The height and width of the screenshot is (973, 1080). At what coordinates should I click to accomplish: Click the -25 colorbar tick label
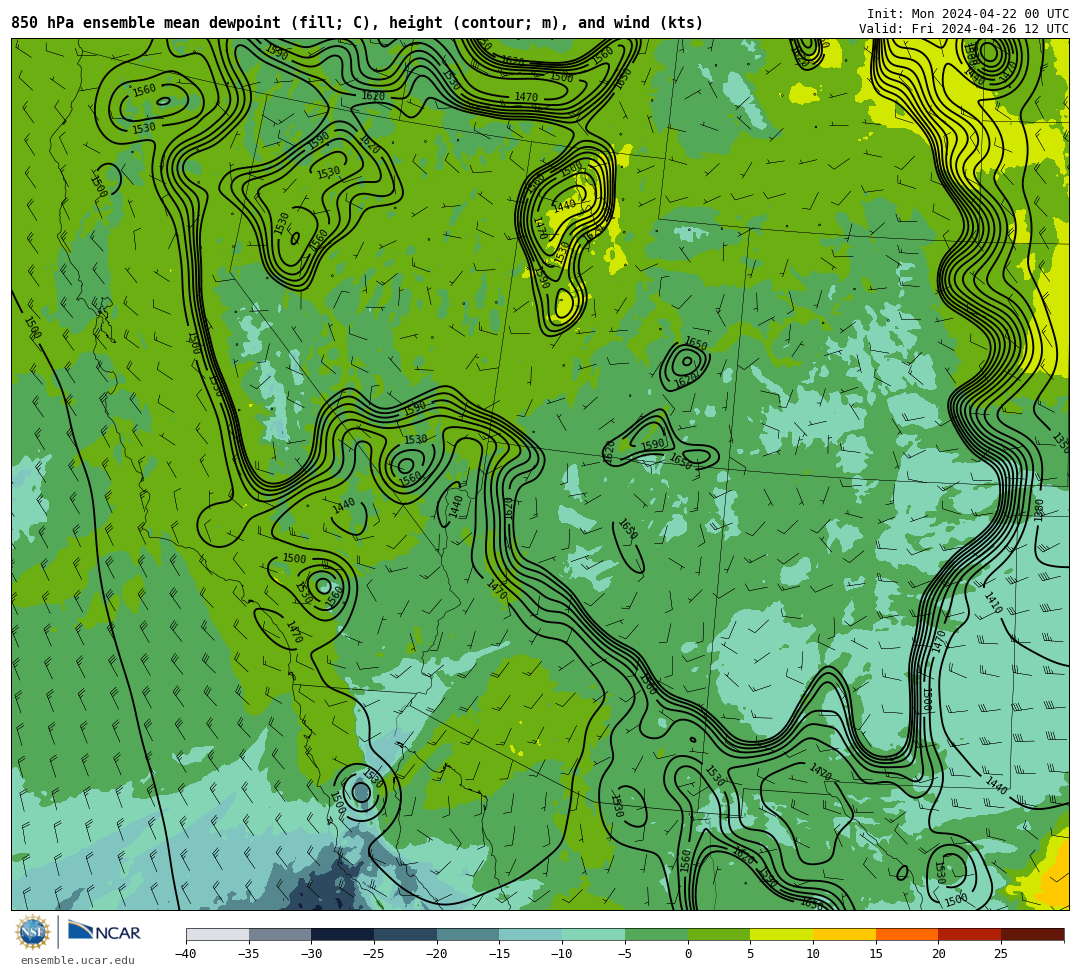(373, 954)
